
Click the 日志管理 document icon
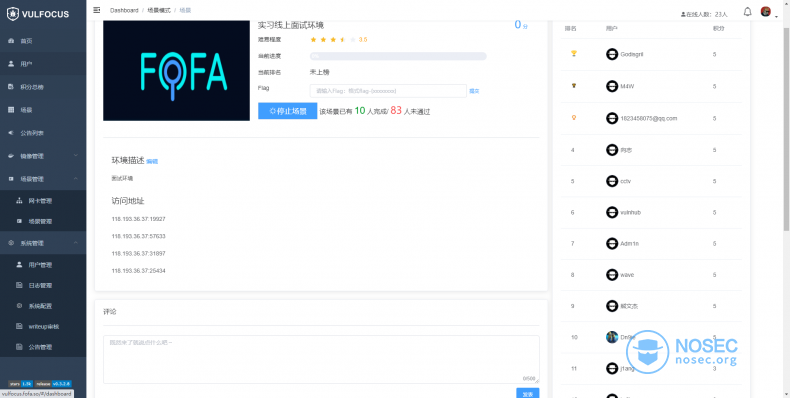point(20,285)
